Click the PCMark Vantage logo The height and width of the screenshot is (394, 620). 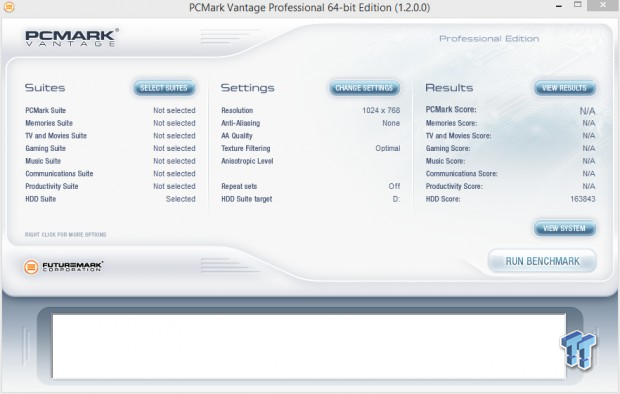pos(71,38)
